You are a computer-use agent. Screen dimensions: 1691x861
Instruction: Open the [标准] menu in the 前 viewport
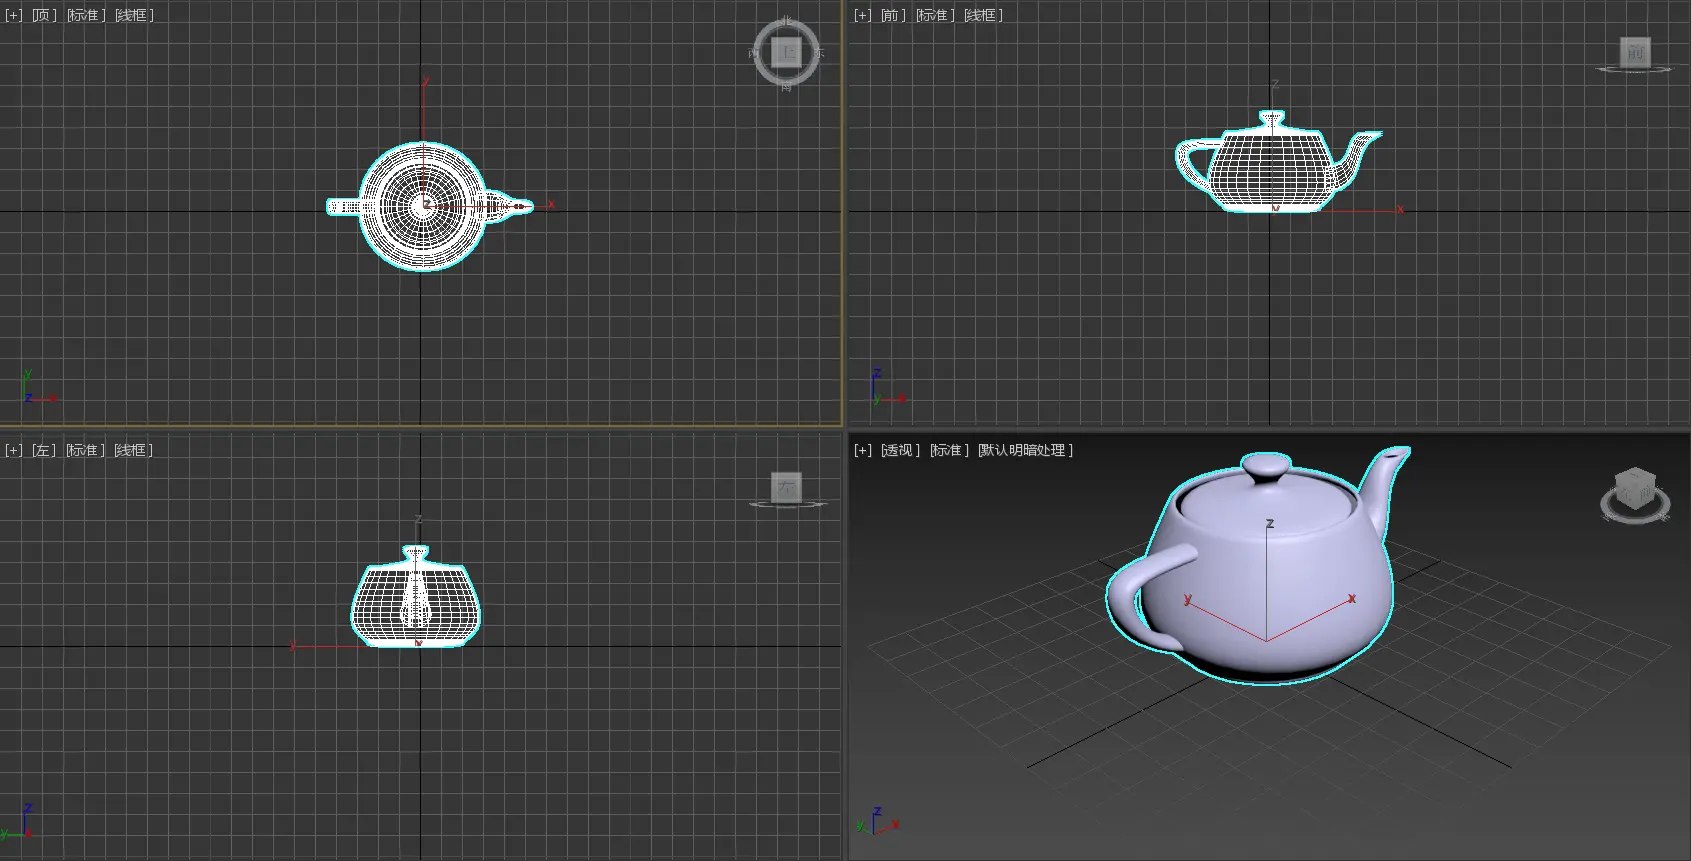[x=935, y=15]
